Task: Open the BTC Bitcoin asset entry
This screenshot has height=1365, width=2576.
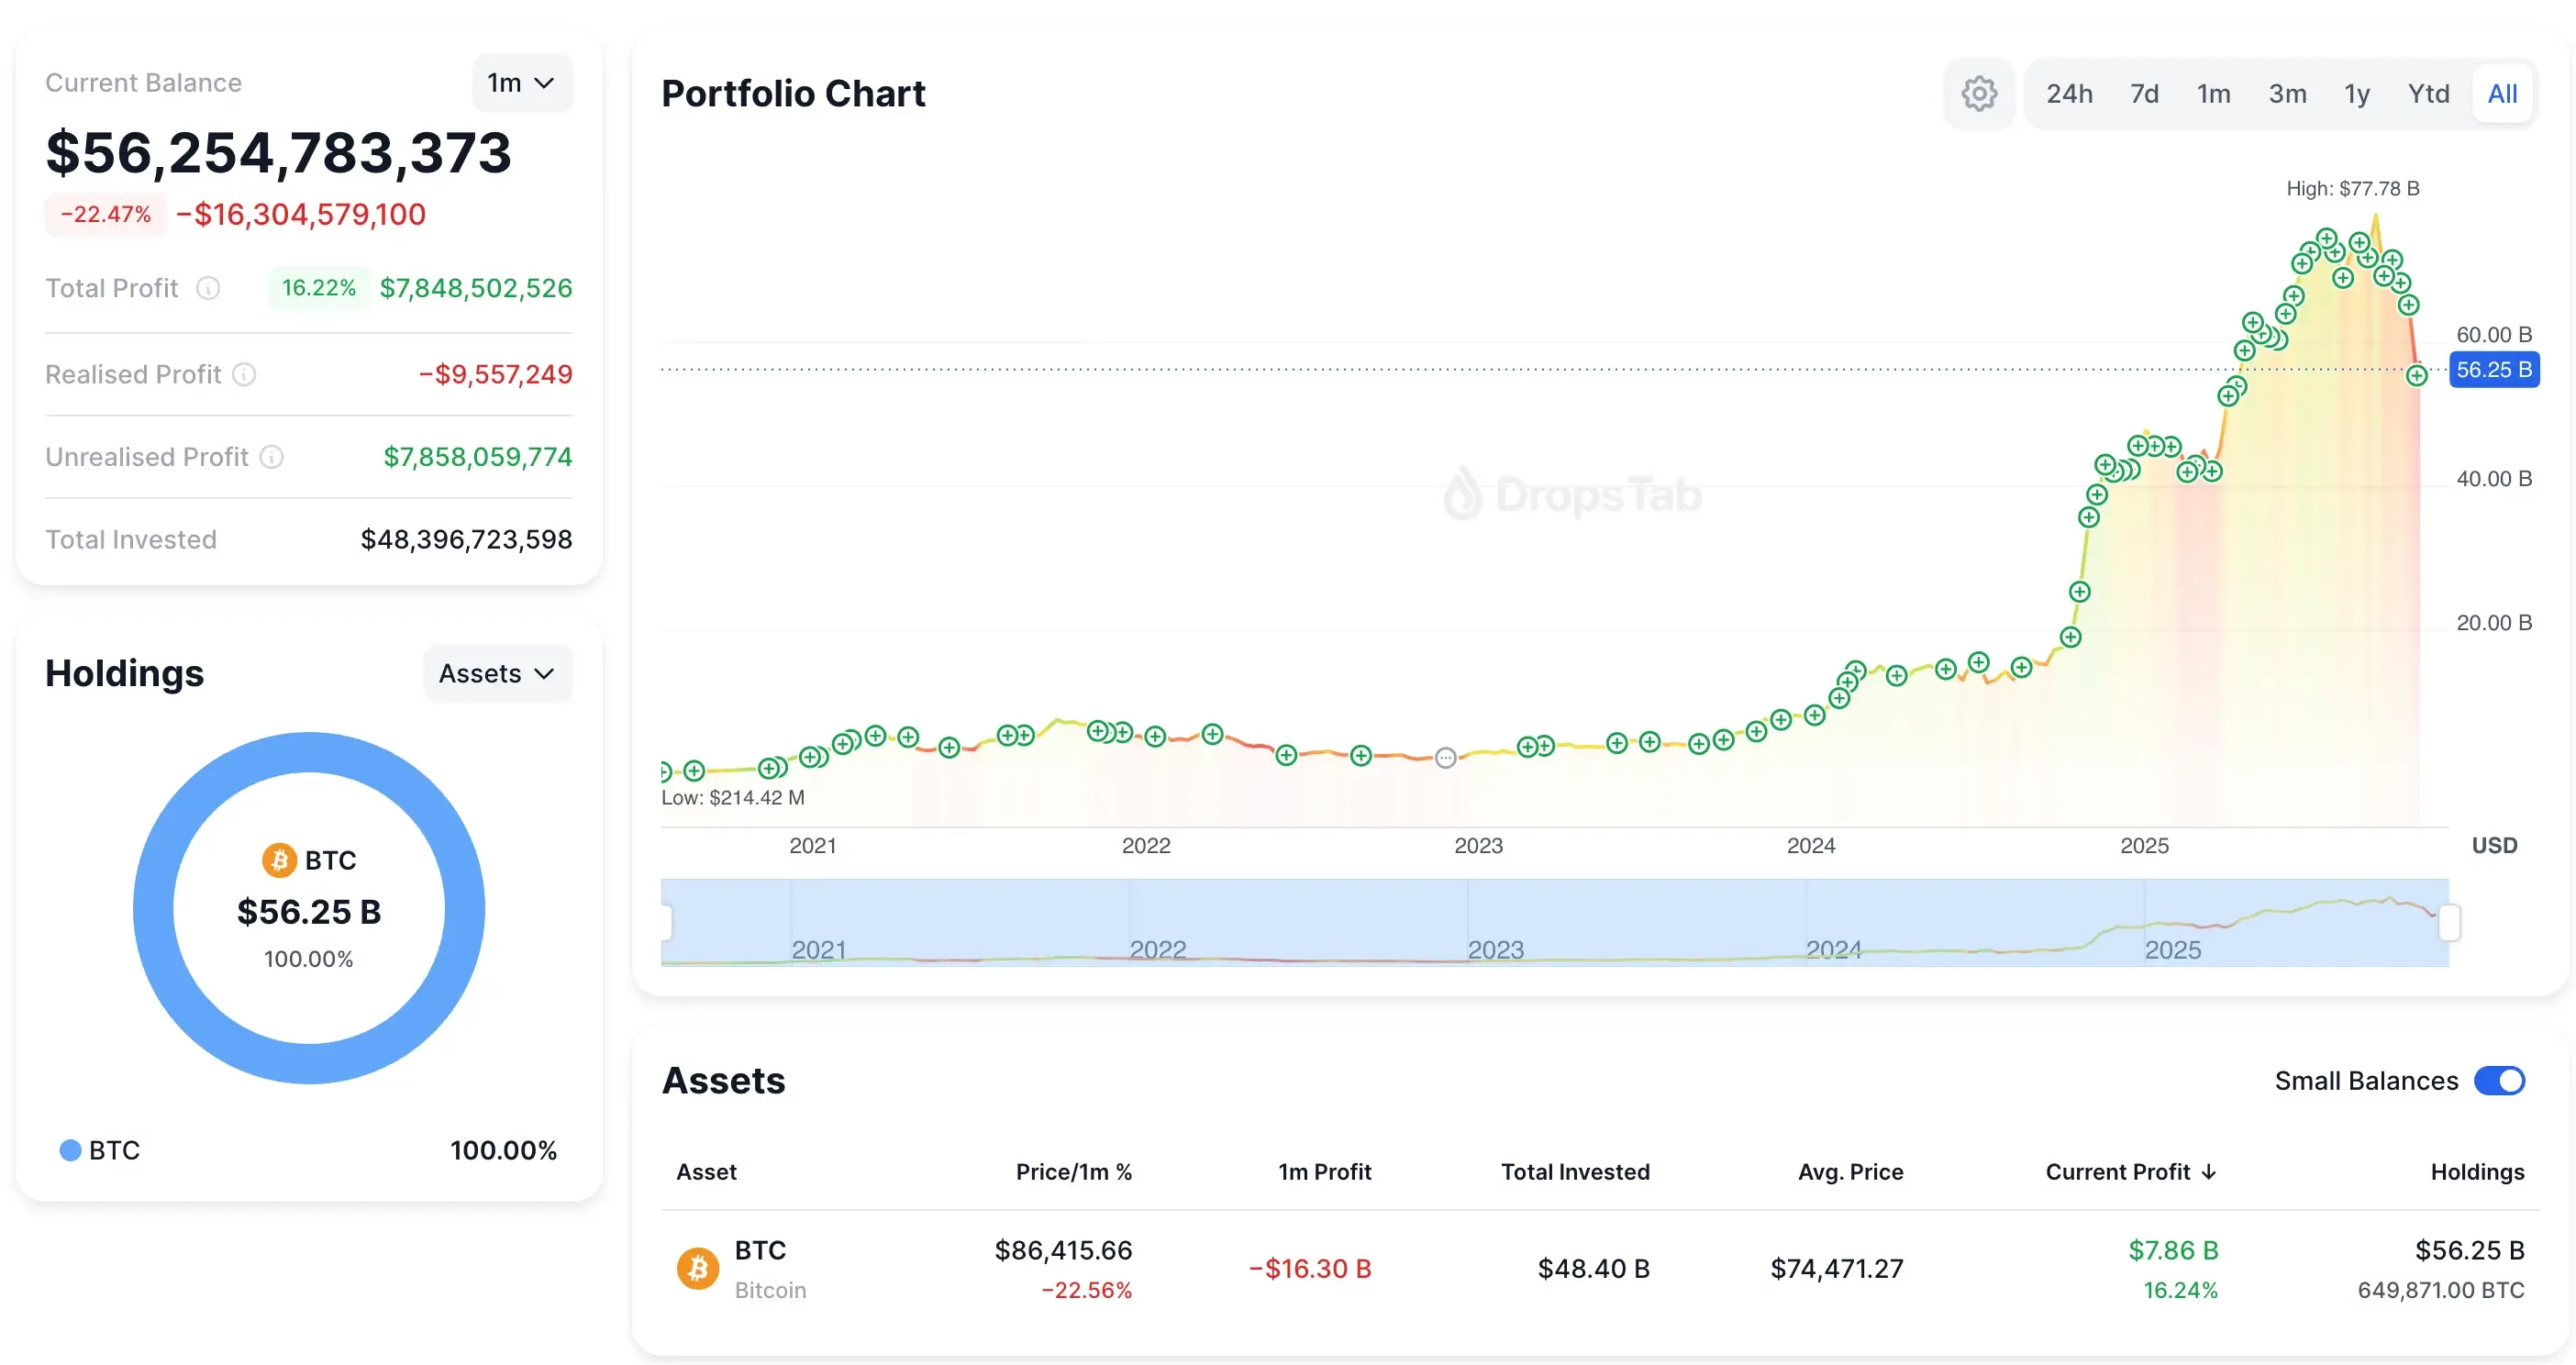Action: tap(762, 1267)
